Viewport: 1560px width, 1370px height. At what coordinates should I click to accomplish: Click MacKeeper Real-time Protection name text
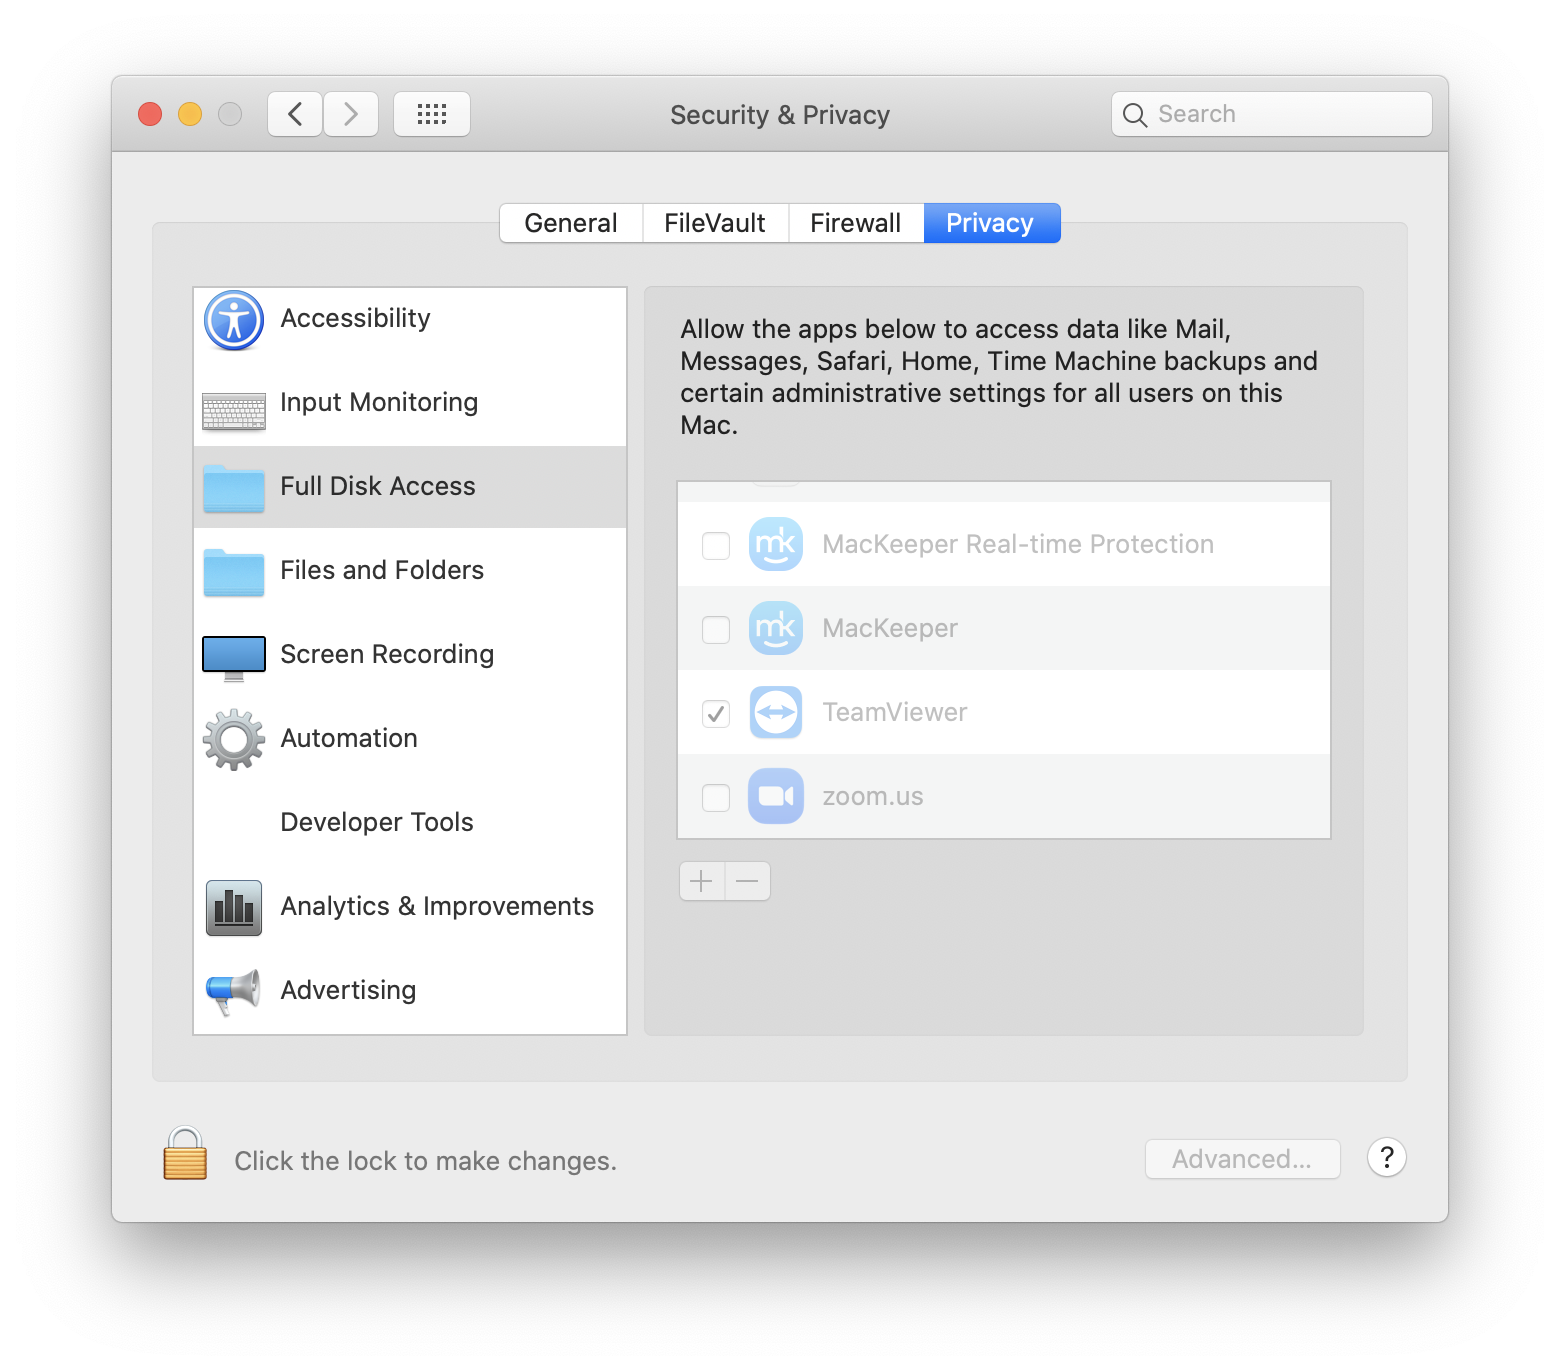pos(1018,544)
